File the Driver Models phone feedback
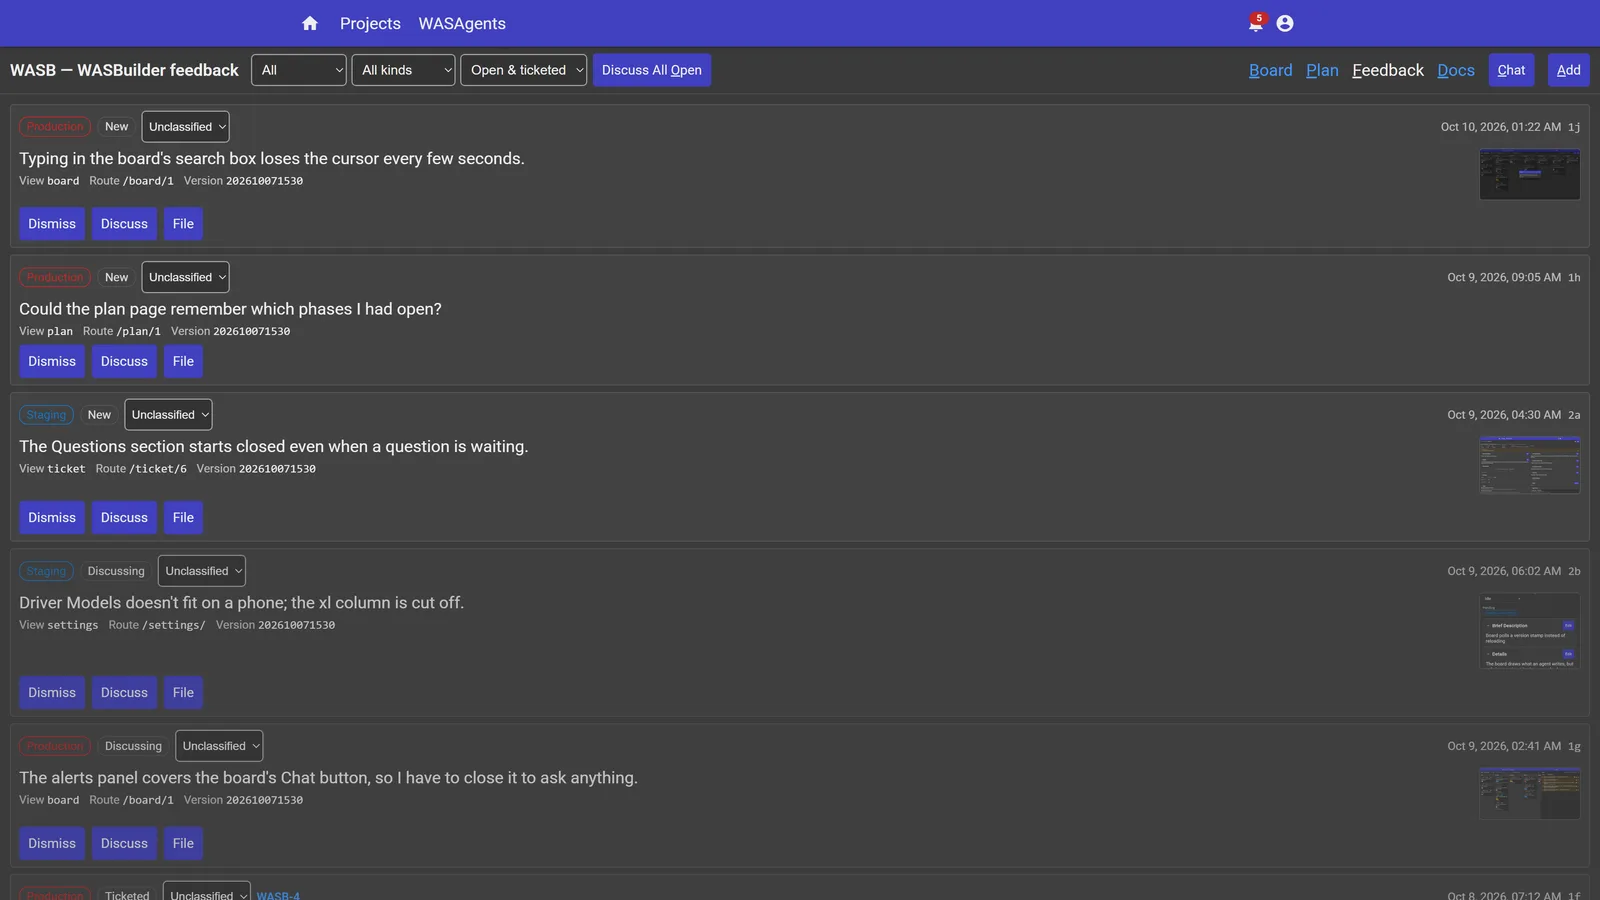The width and height of the screenshot is (1600, 900). pyautogui.click(x=183, y=692)
